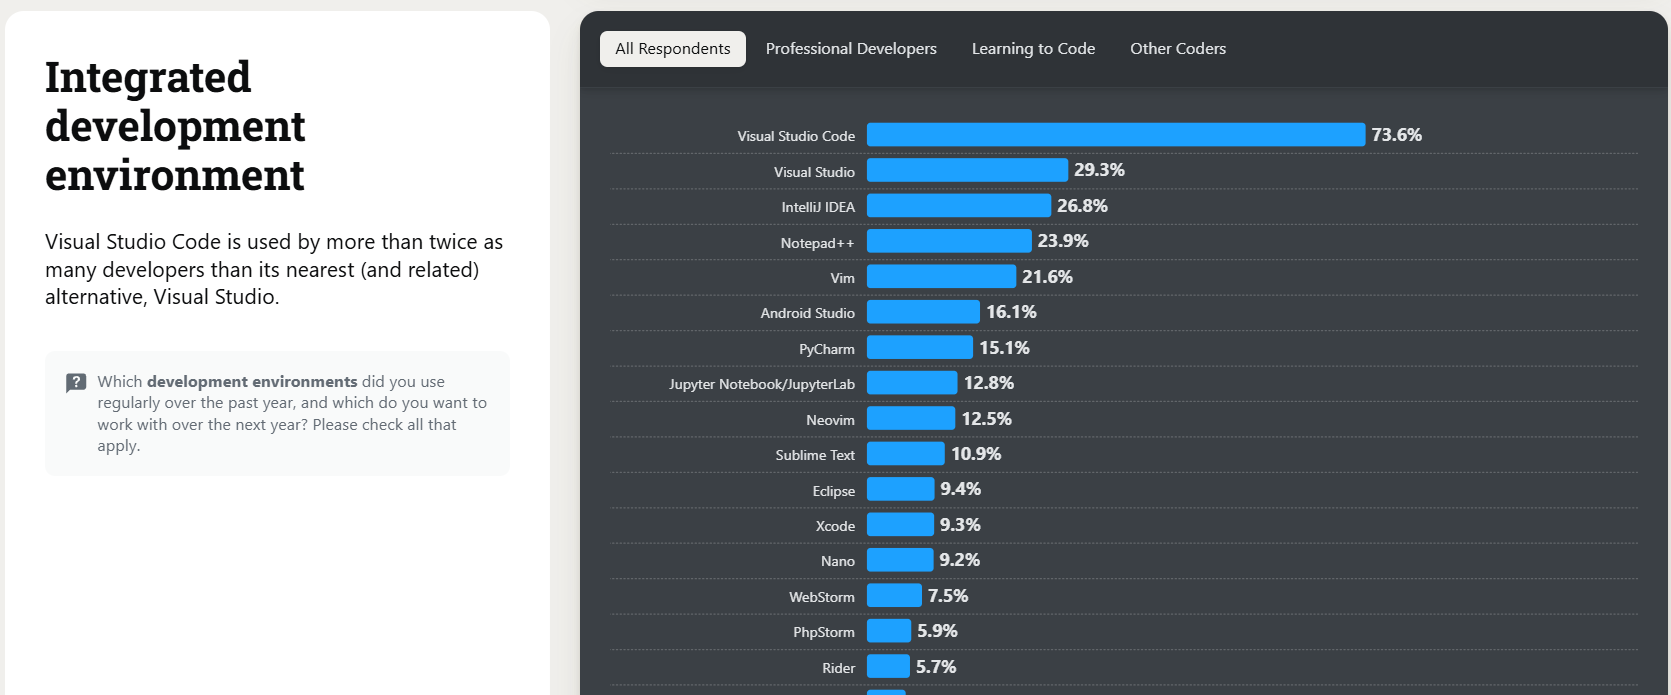Click the PyCharm bar
Viewport: 1671px width, 695px height.
tap(919, 348)
